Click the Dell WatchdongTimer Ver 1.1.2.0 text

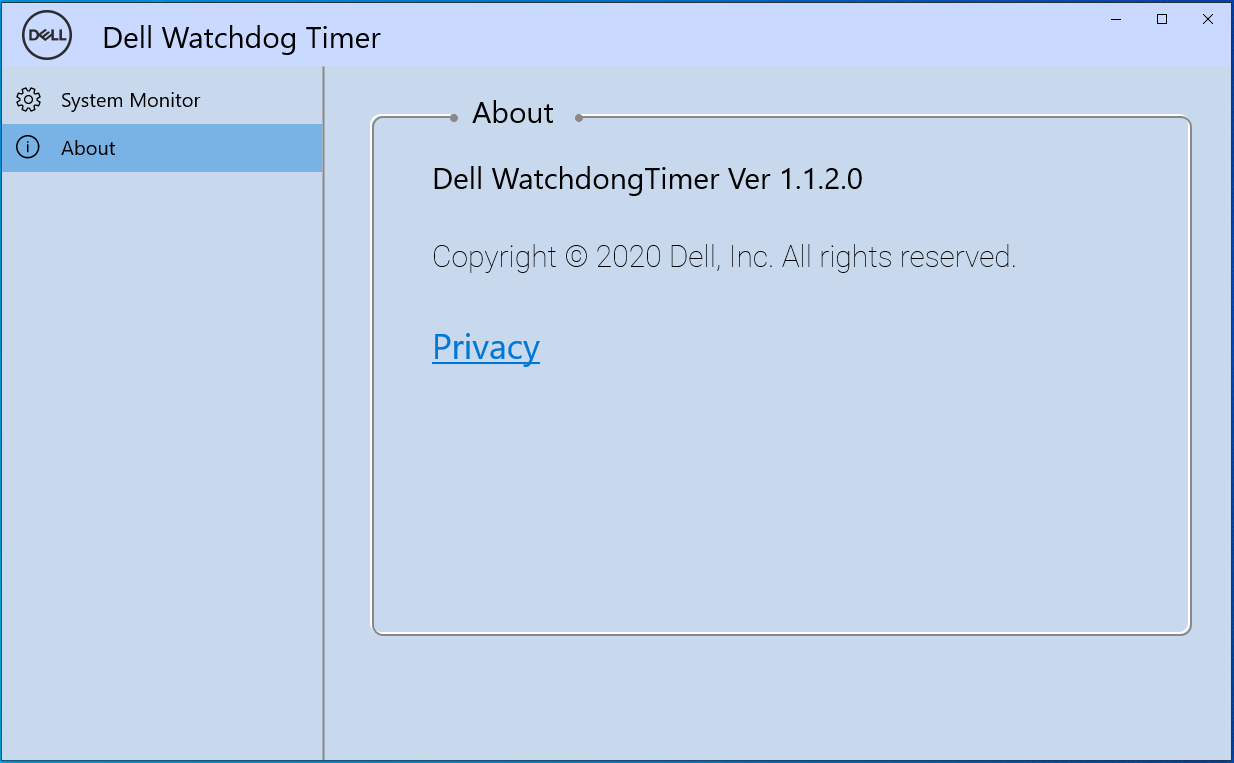[647, 179]
